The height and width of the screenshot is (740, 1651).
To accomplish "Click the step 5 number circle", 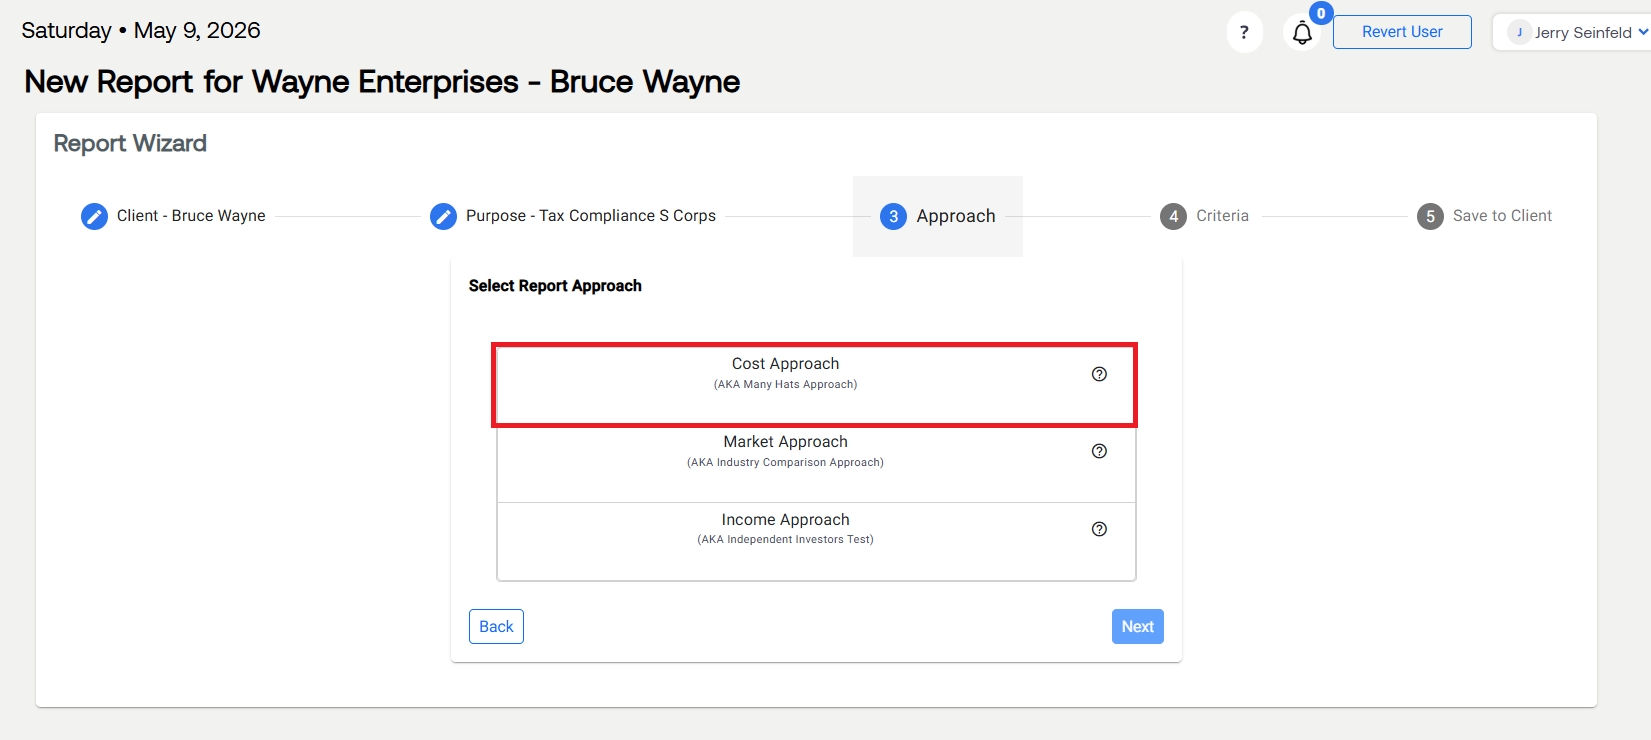I will tap(1430, 216).
